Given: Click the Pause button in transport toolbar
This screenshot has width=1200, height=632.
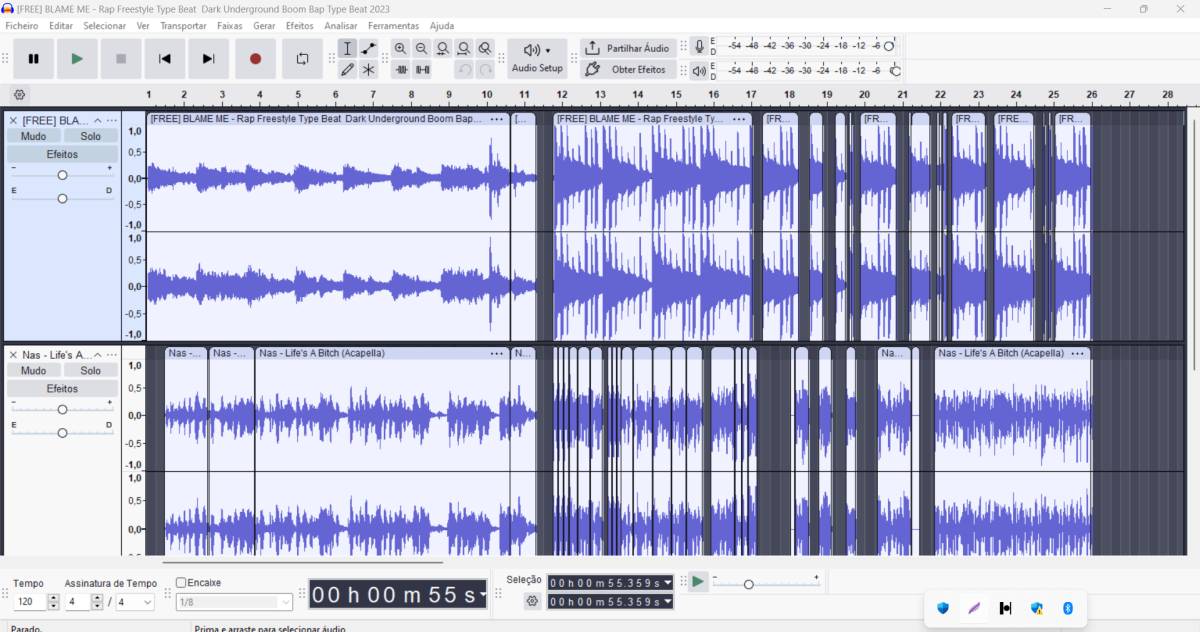Looking at the screenshot, I should pos(33,59).
